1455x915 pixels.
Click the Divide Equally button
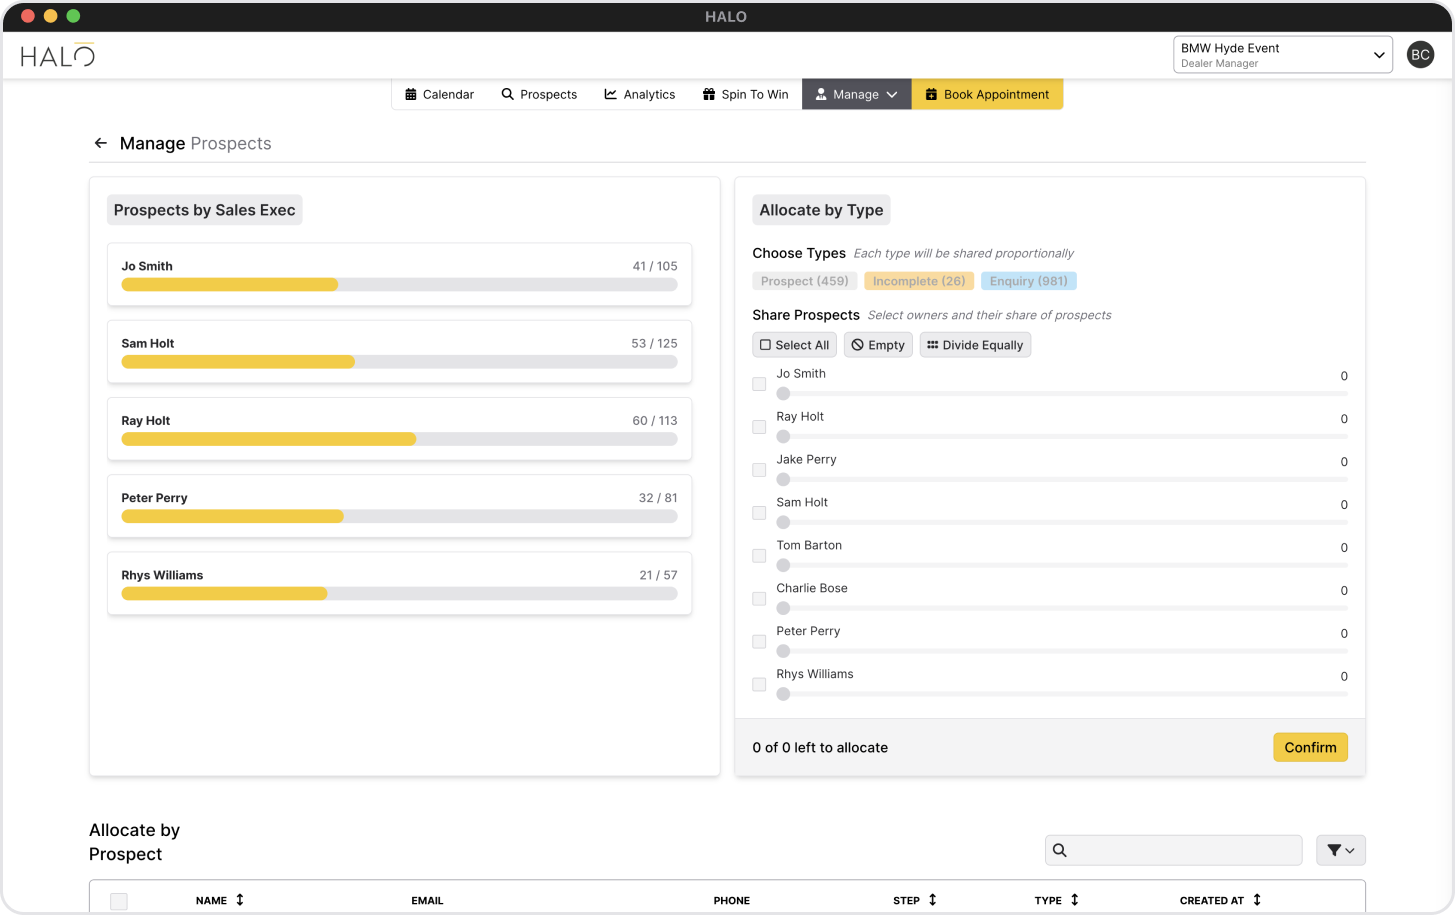click(975, 345)
